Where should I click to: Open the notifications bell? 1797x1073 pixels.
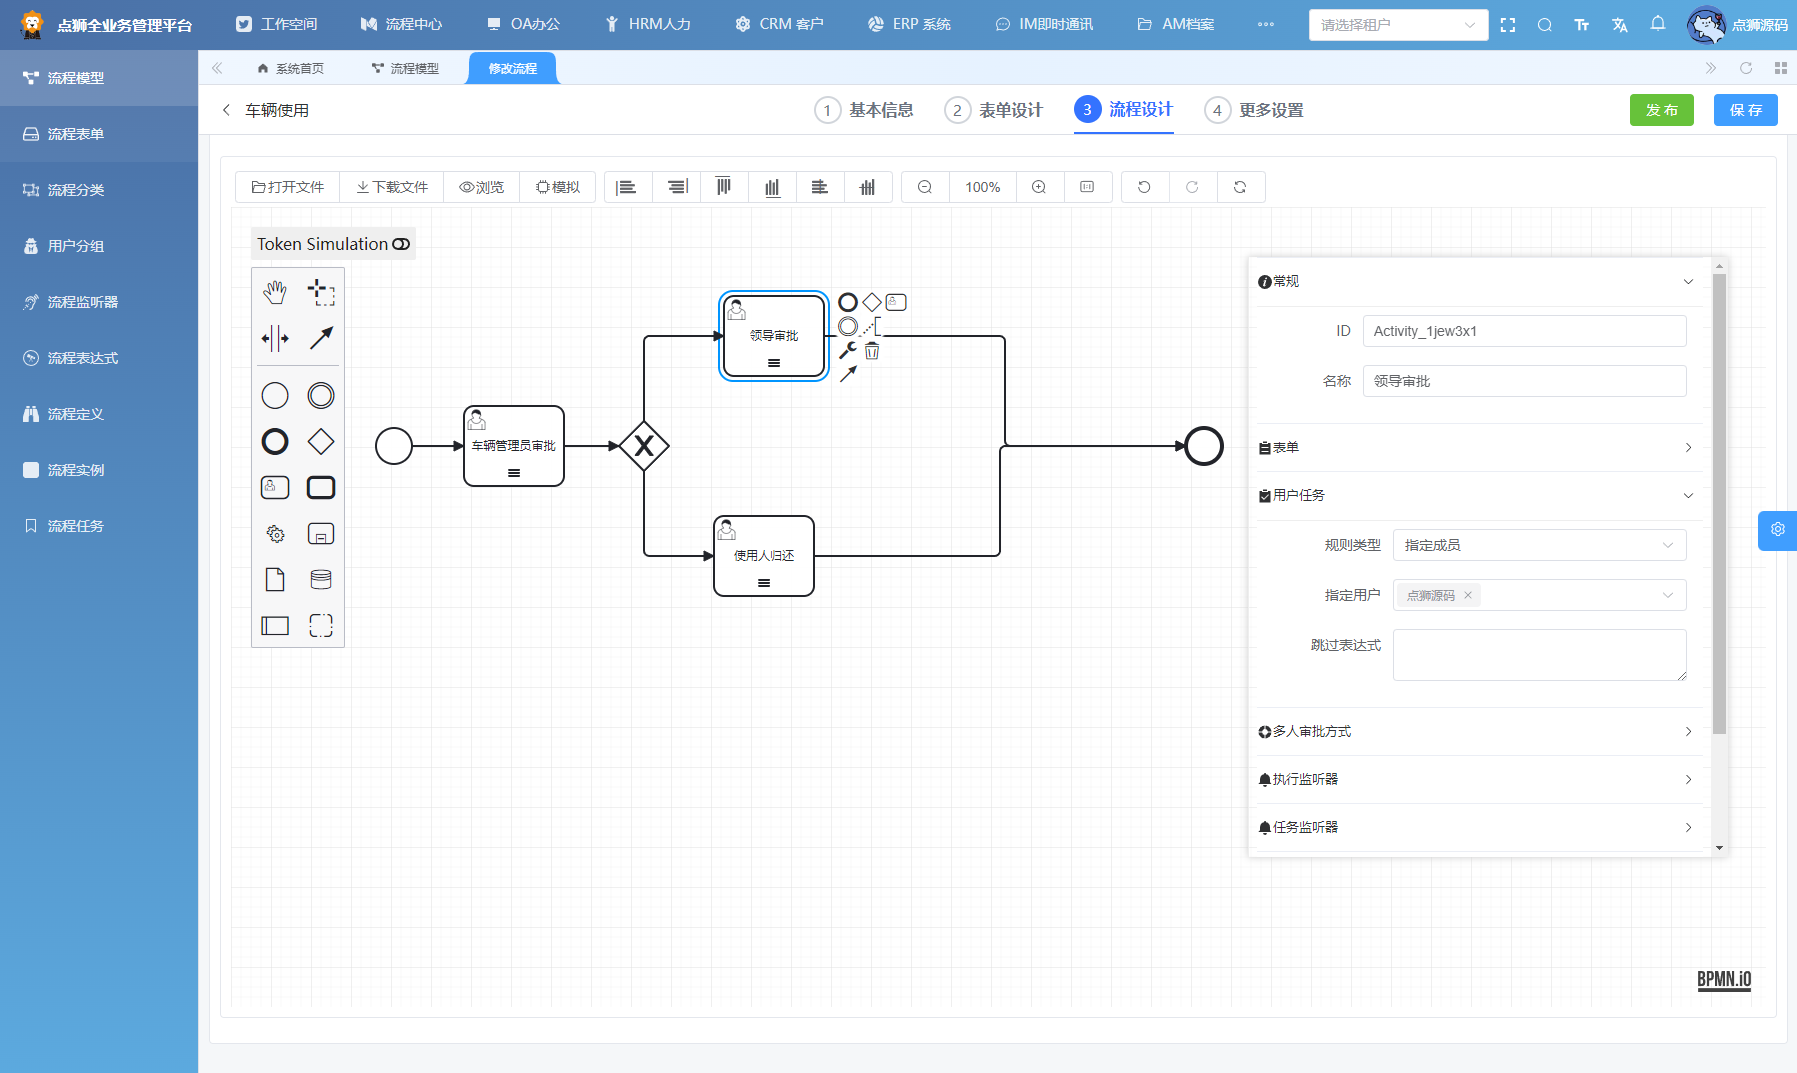coord(1658,24)
